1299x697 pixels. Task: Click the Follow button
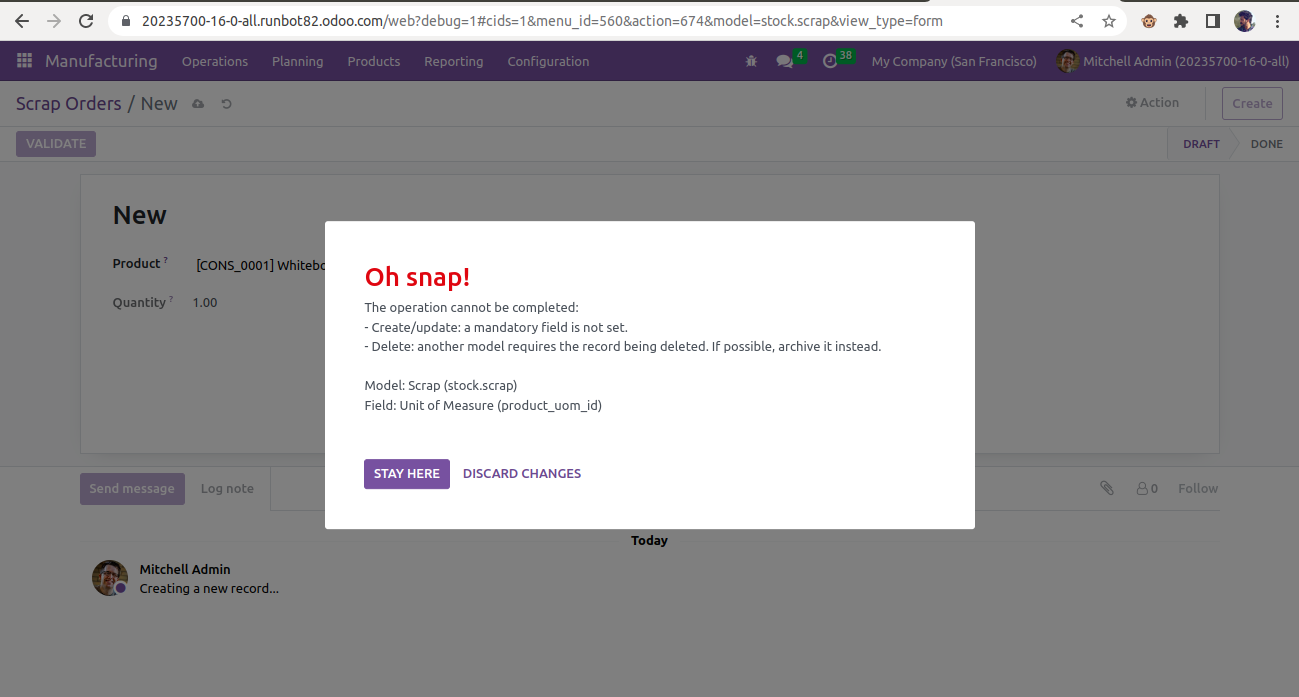tap(1198, 489)
